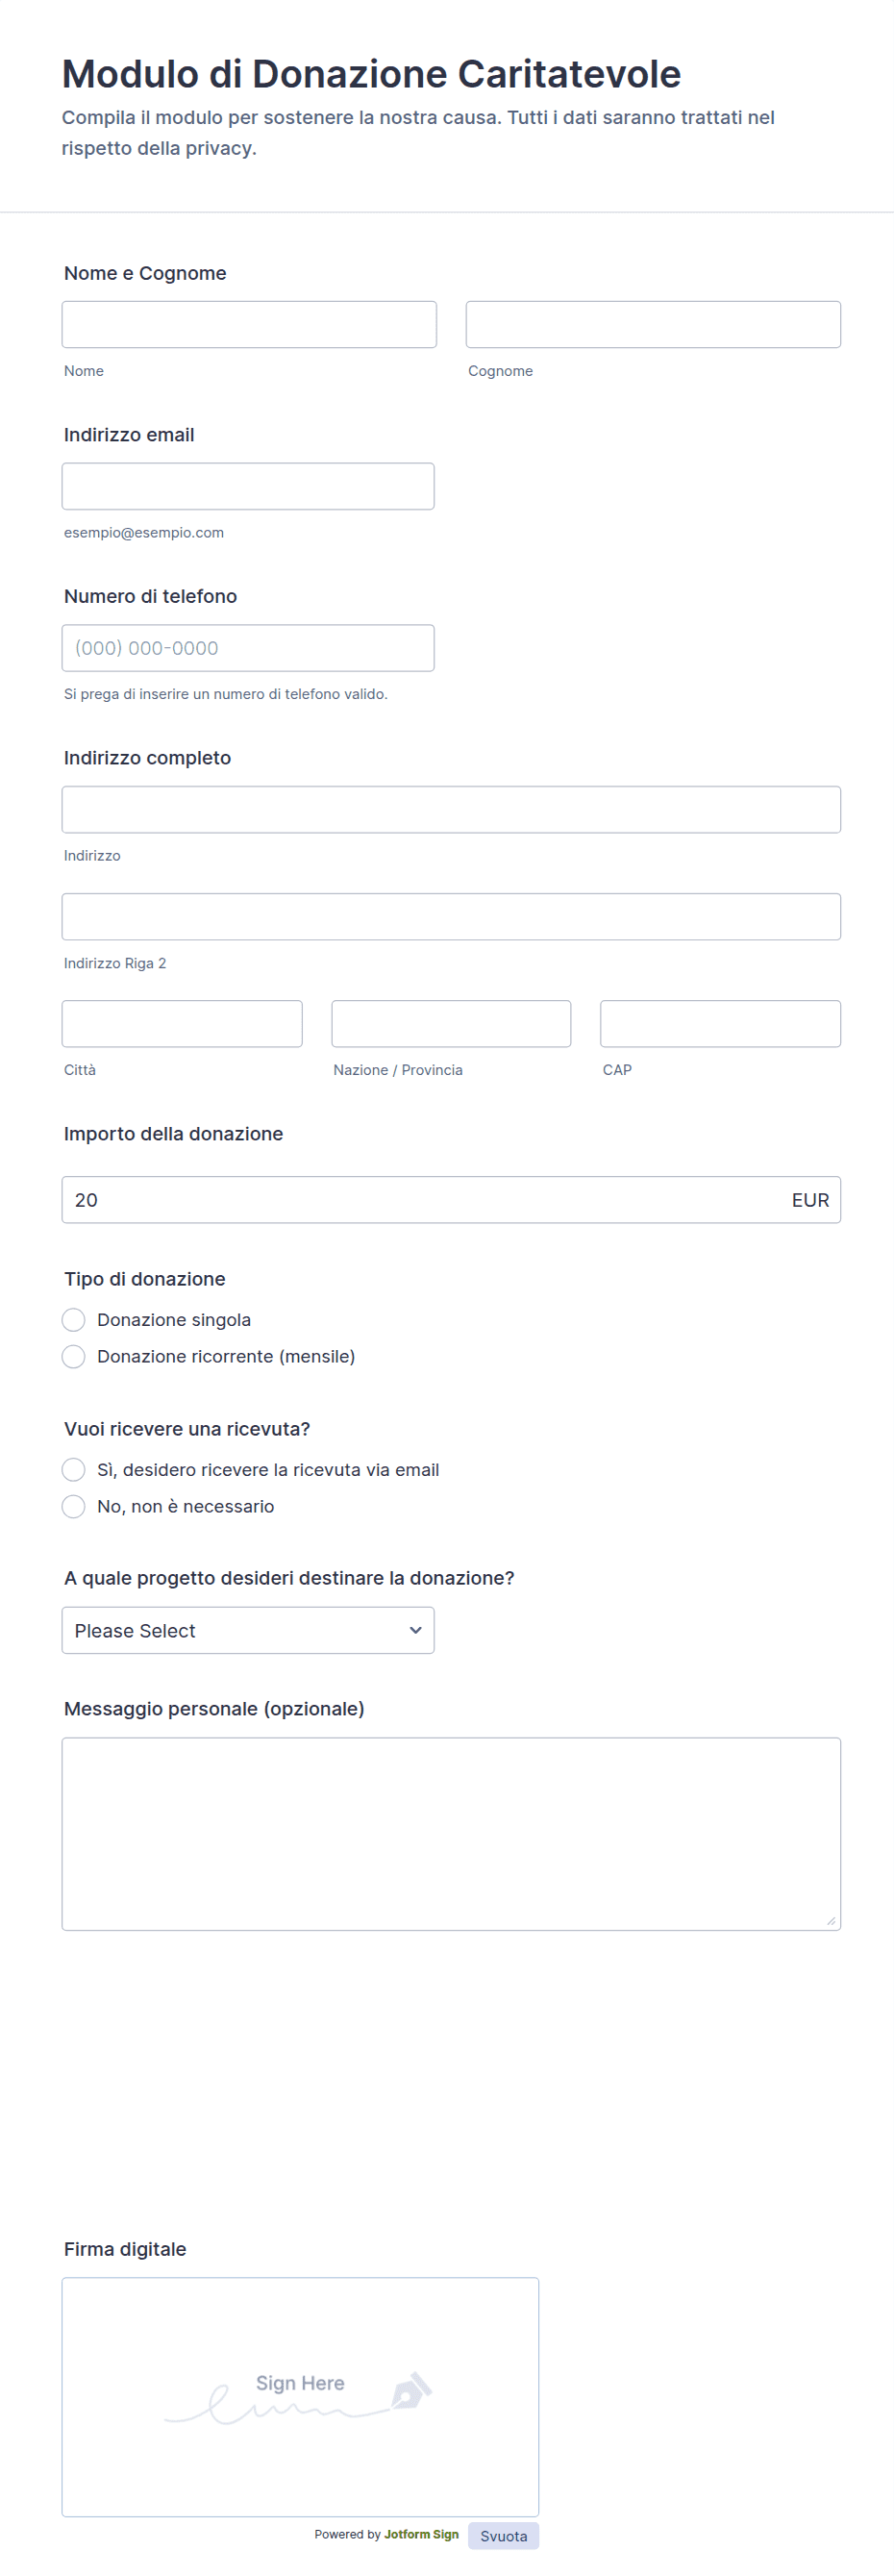Click the dropdown chevron arrow icon
Image resolution: width=894 pixels, height=2576 pixels.
(415, 1630)
